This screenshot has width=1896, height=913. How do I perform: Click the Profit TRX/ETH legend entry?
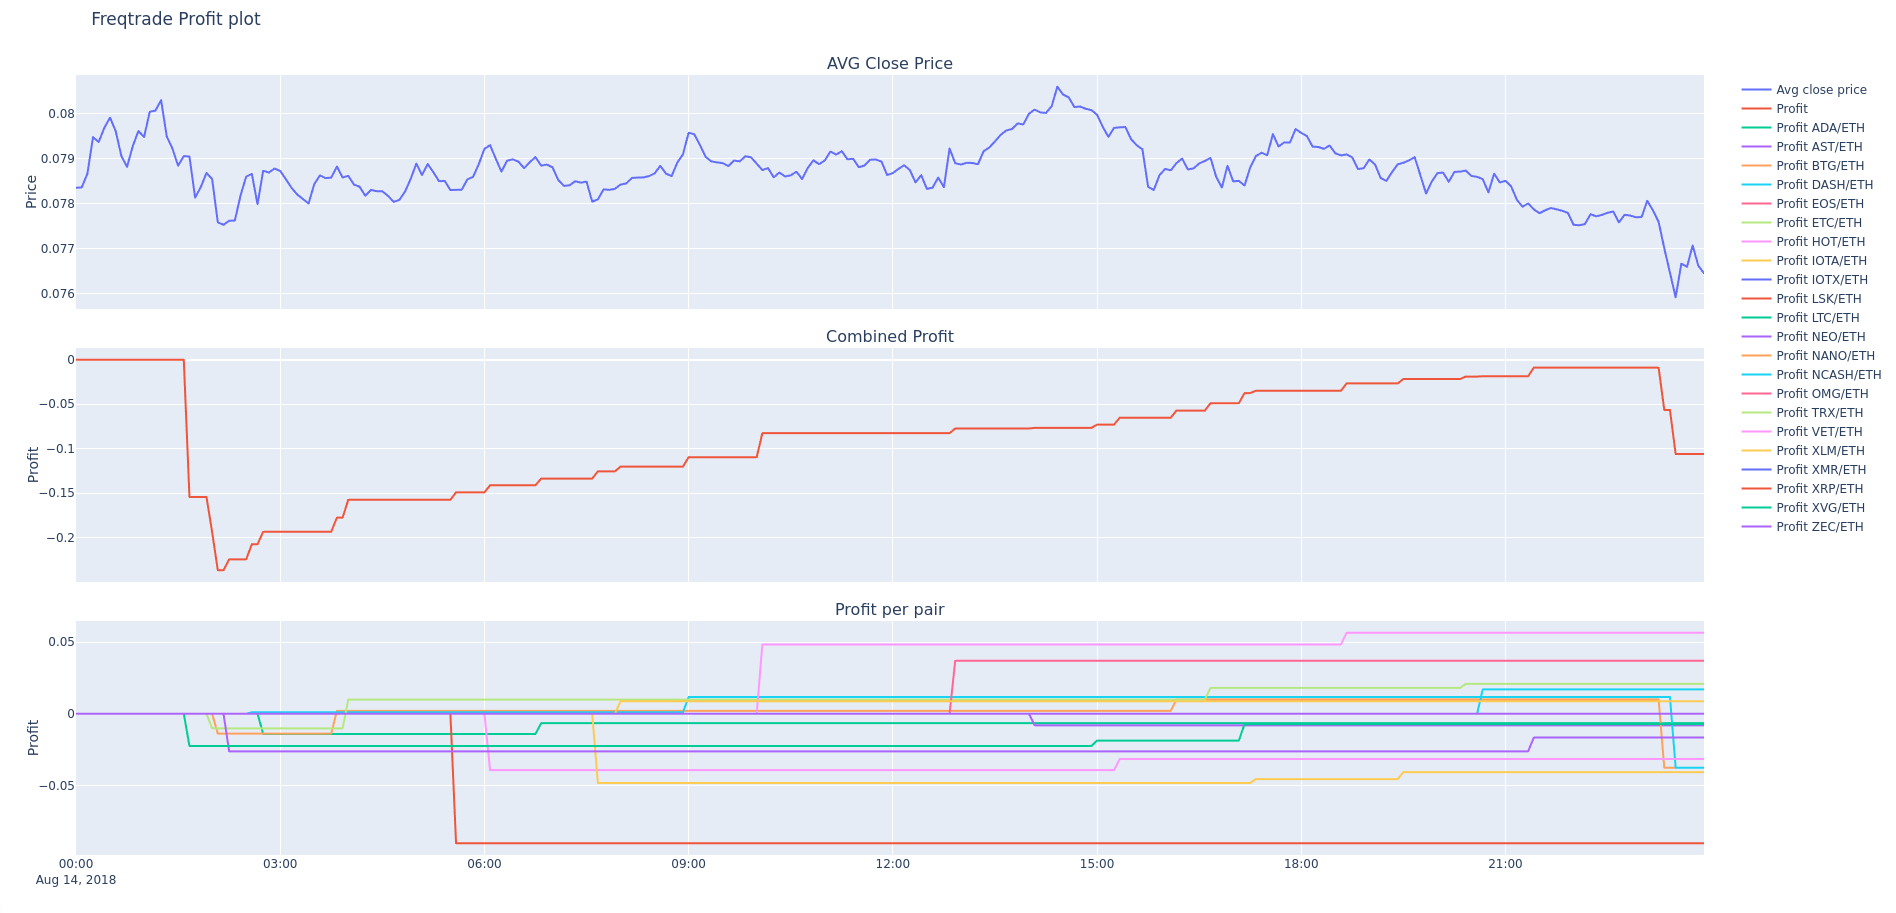click(1819, 413)
